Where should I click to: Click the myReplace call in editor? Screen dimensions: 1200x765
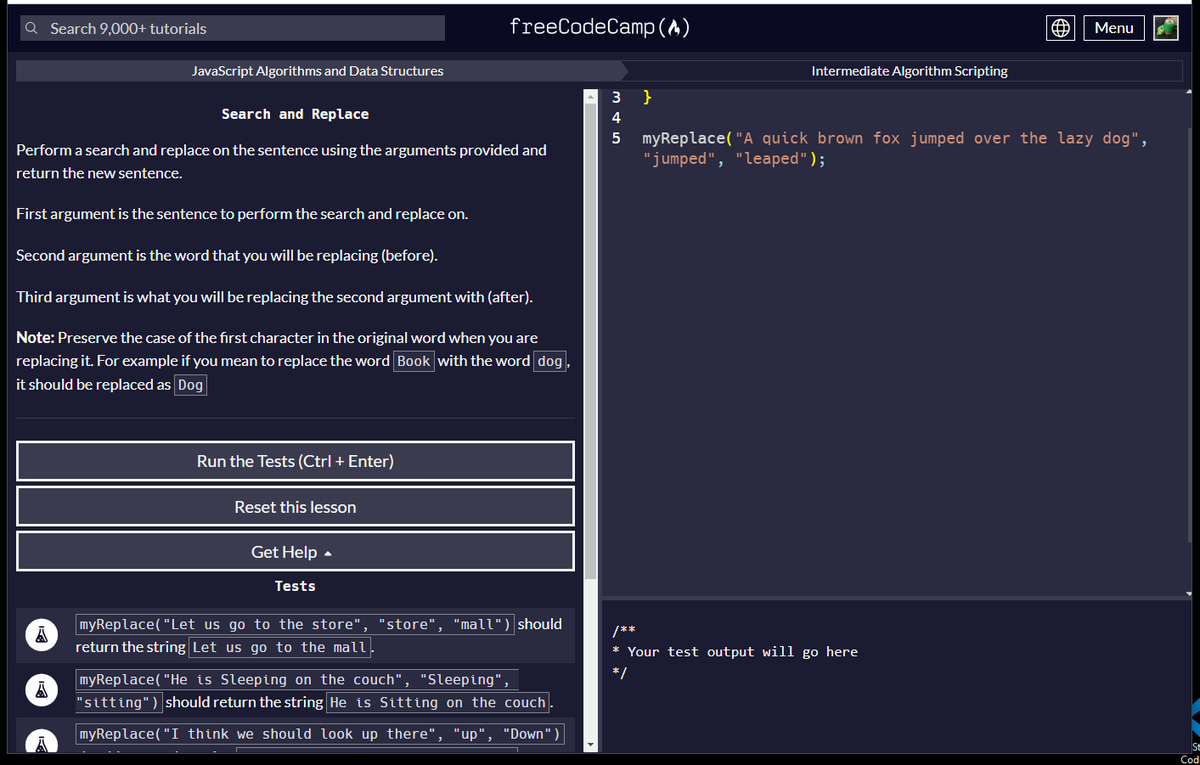coord(894,148)
